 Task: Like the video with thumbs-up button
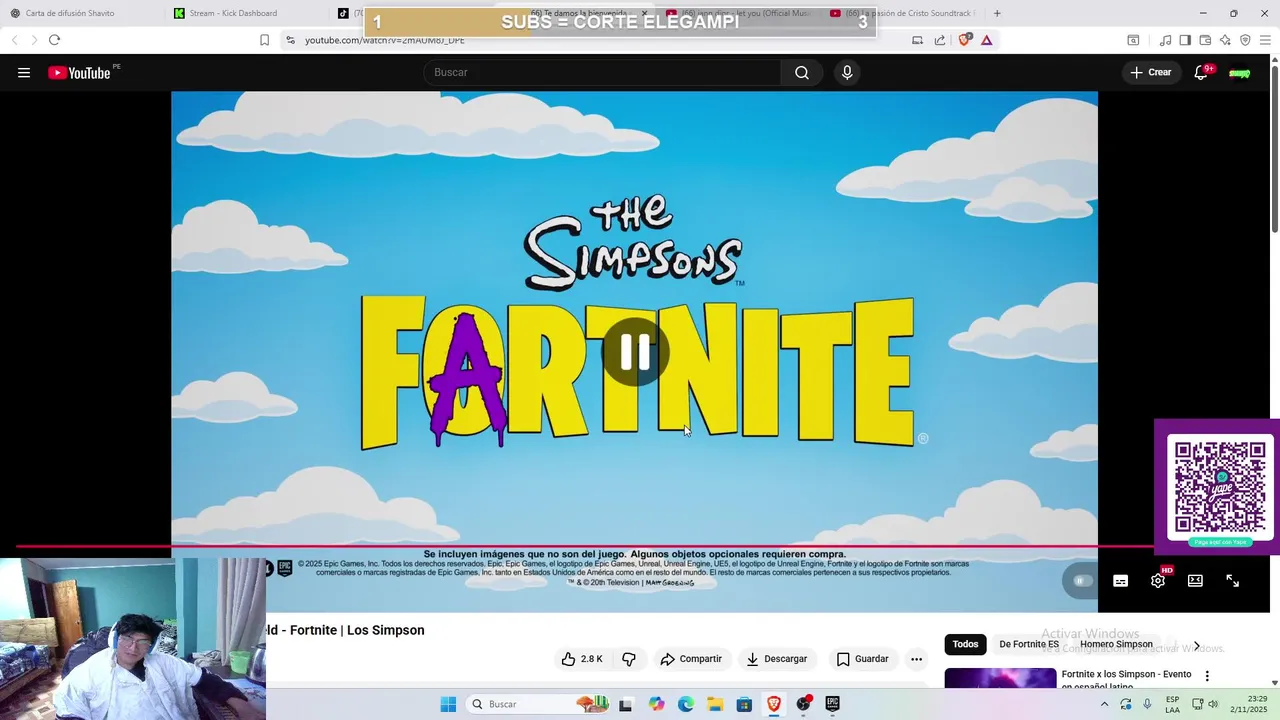pos(582,659)
